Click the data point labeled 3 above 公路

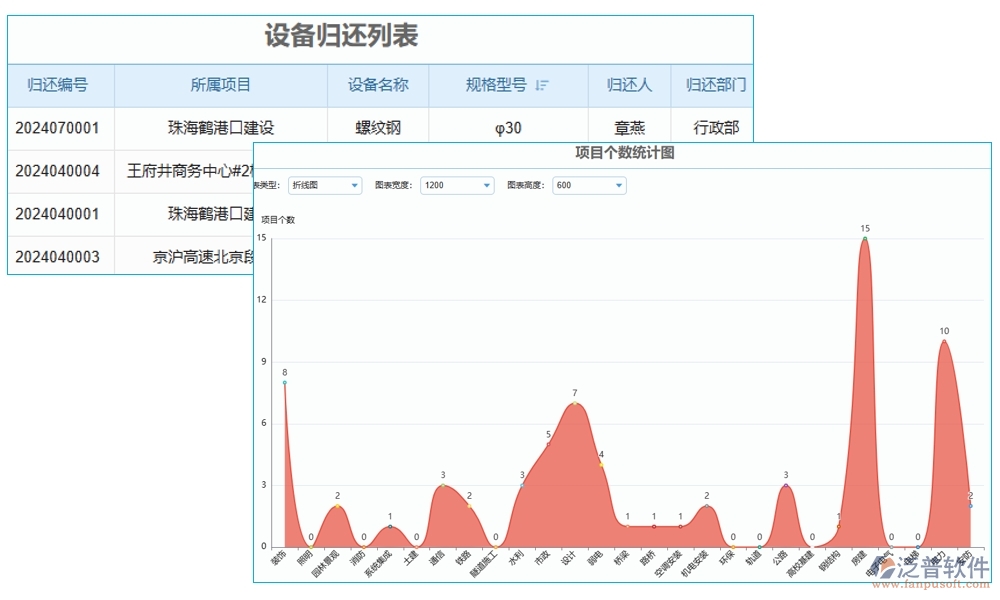pos(786,484)
